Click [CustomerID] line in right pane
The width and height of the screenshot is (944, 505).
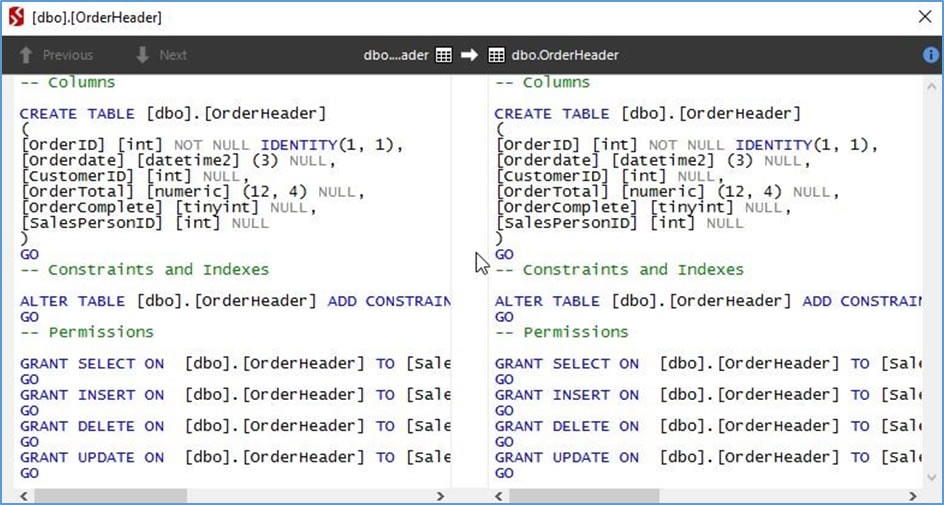click(x=610, y=176)
